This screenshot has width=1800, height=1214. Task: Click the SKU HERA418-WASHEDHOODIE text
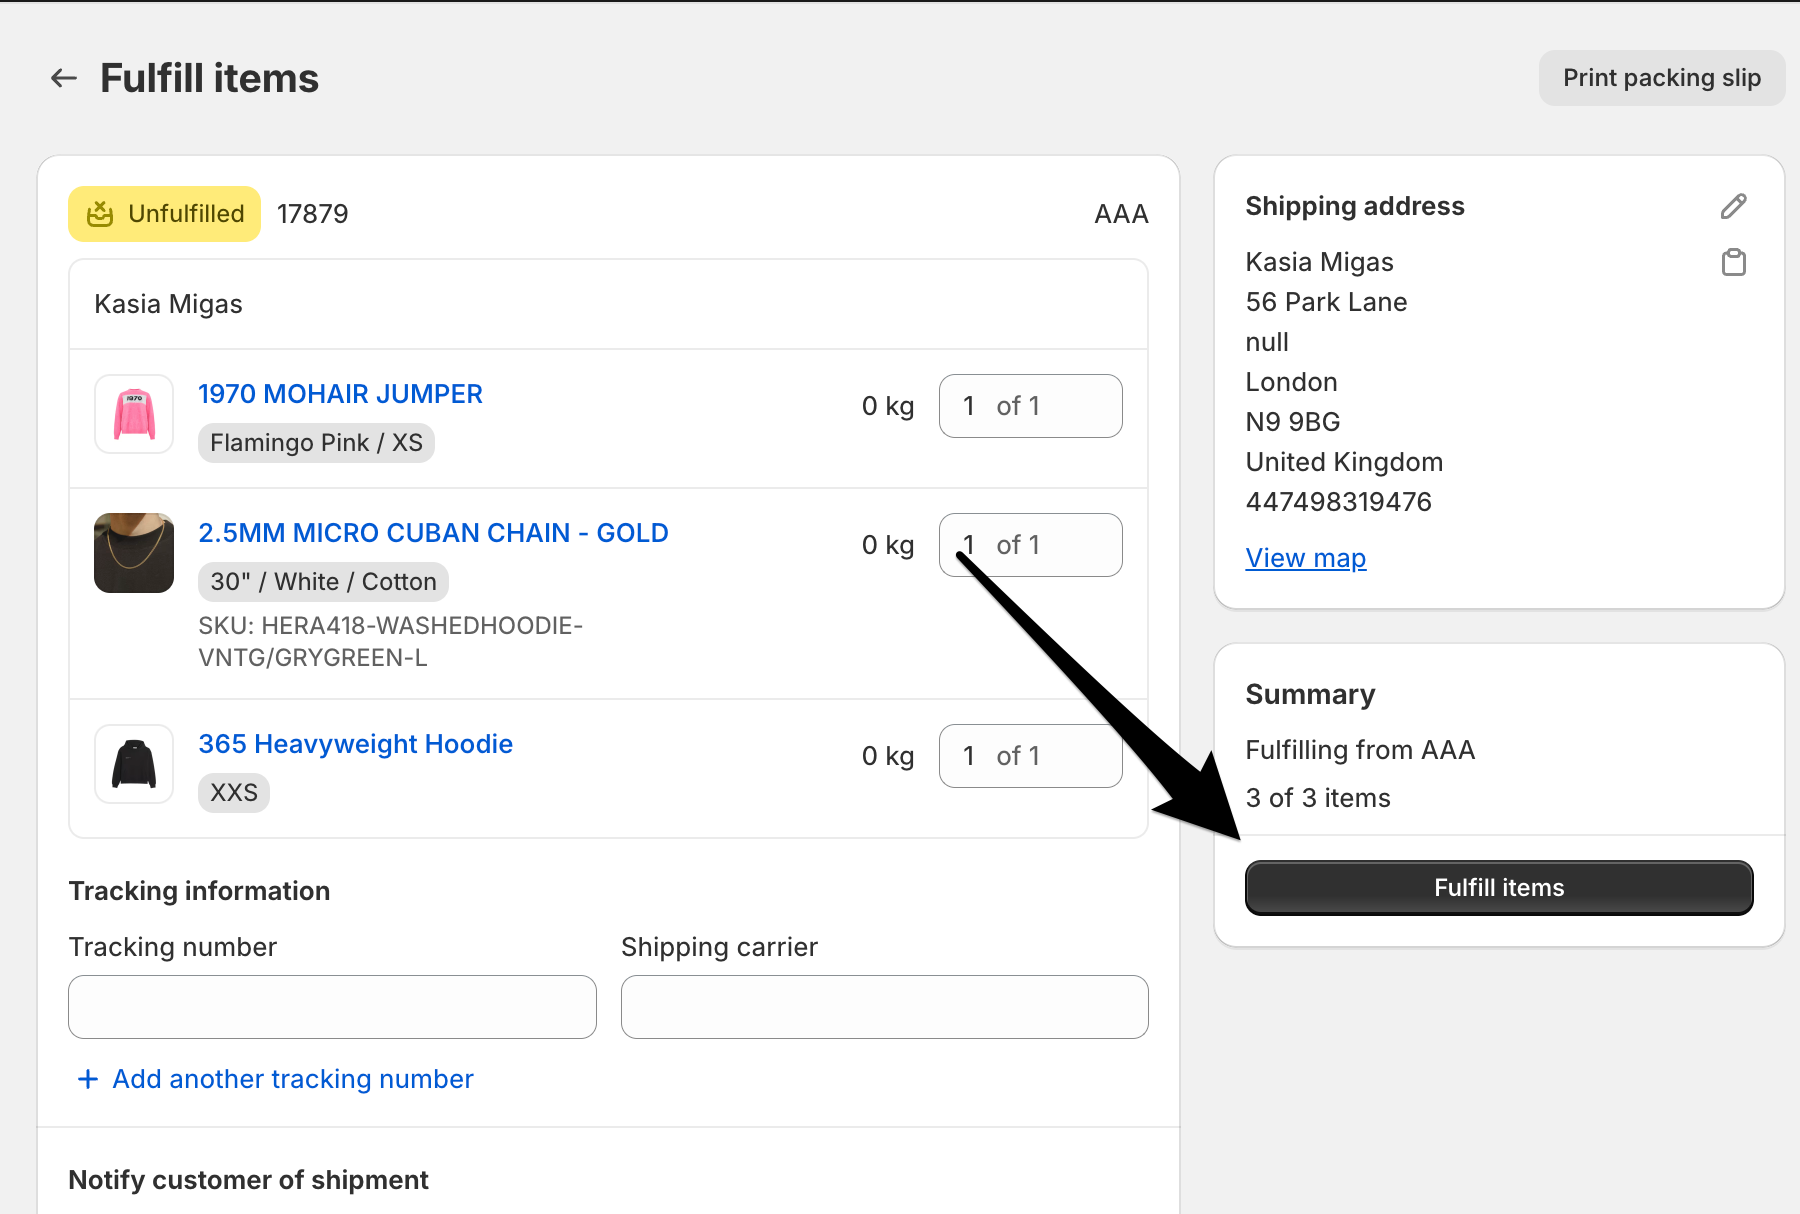pyautogui.click(x=390, y=641)
